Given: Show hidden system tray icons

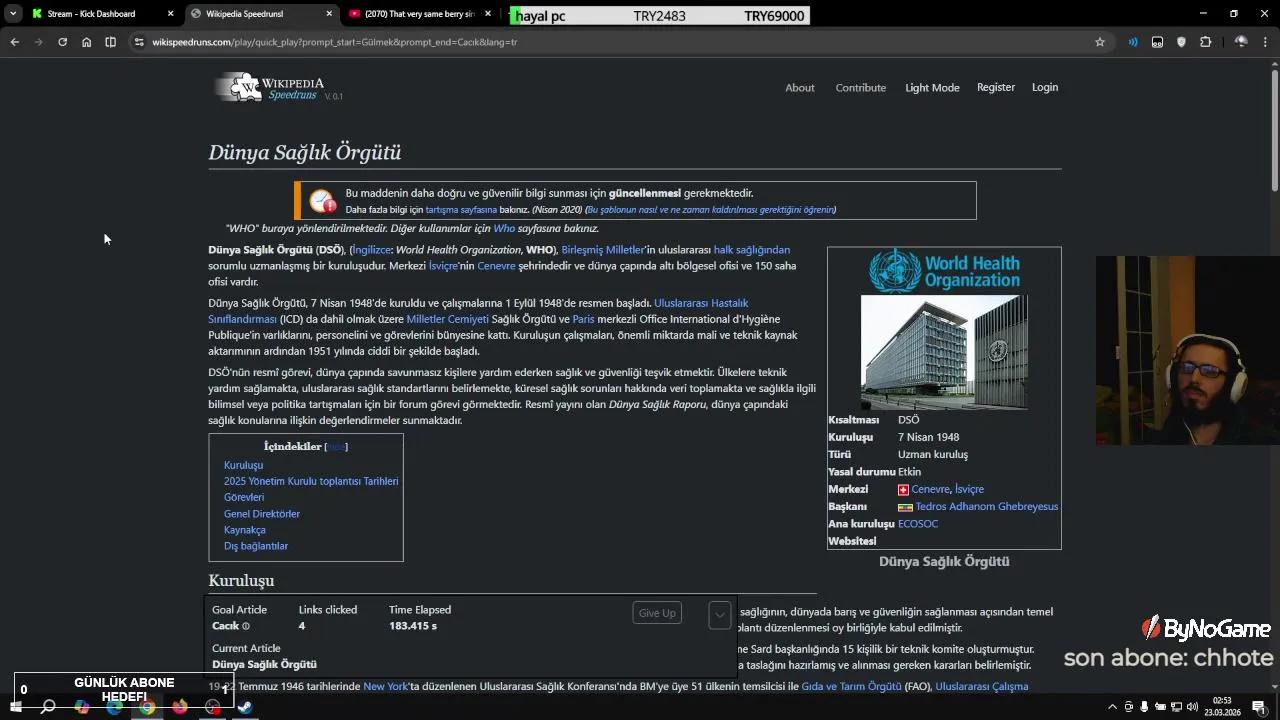Looking at the screenshot, I should click(1112, 707).
